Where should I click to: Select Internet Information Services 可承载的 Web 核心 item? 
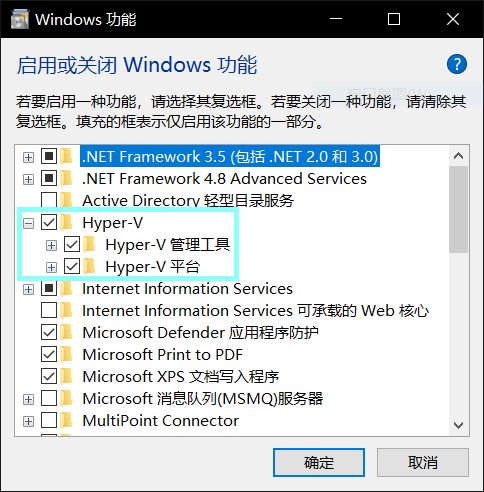click(x=255, y=311)
